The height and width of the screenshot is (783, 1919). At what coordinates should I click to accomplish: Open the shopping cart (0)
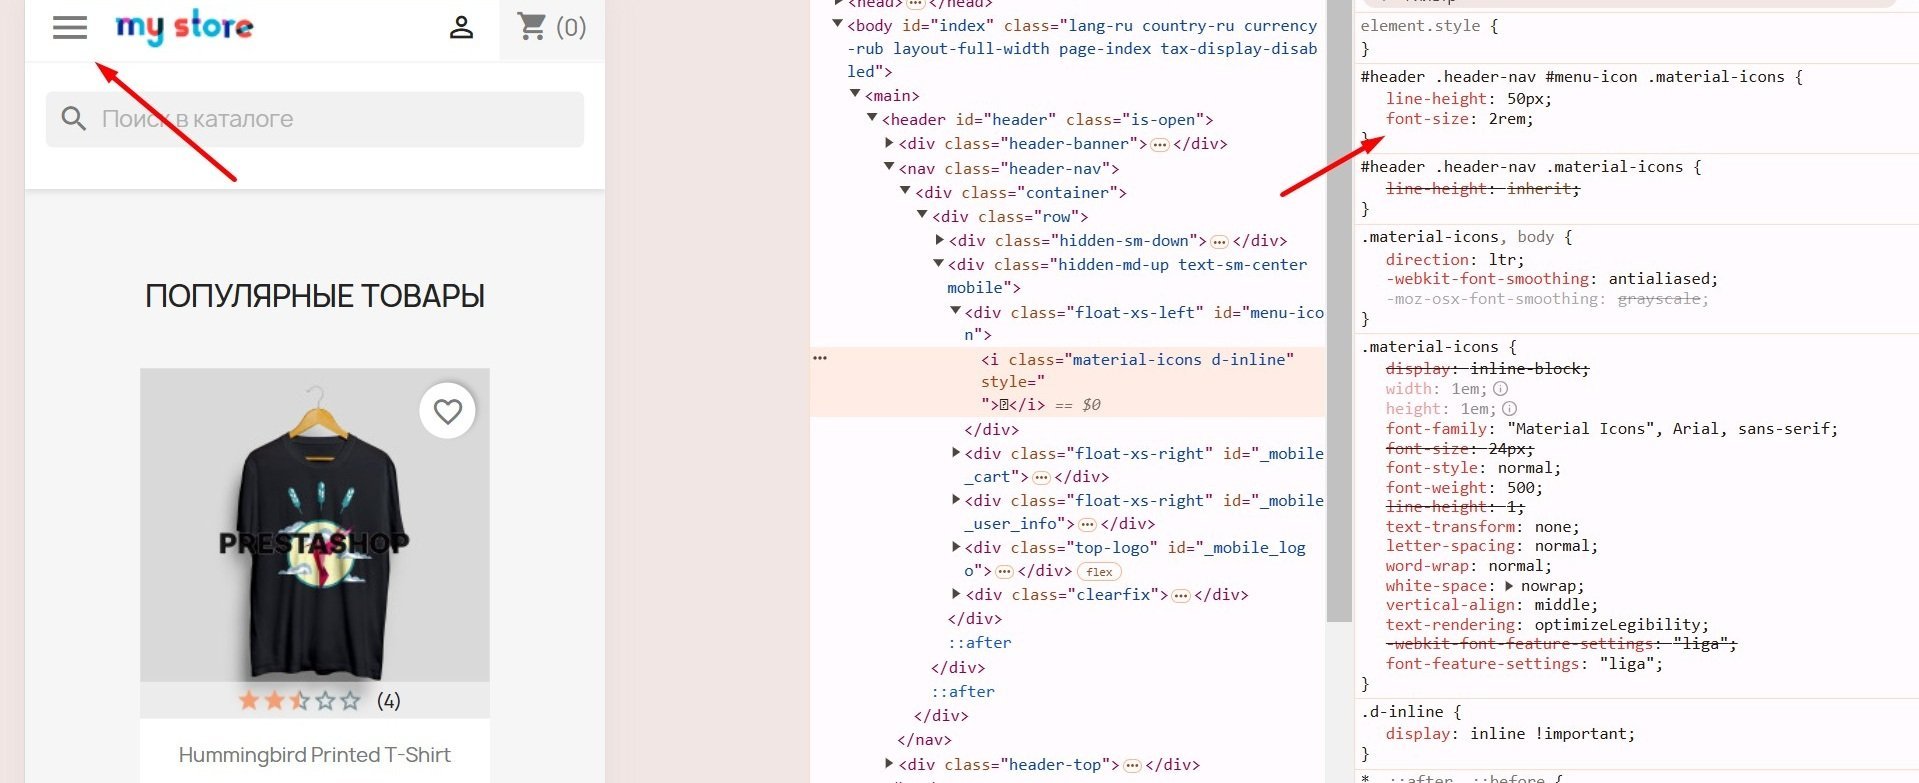[x=551, y=27]
